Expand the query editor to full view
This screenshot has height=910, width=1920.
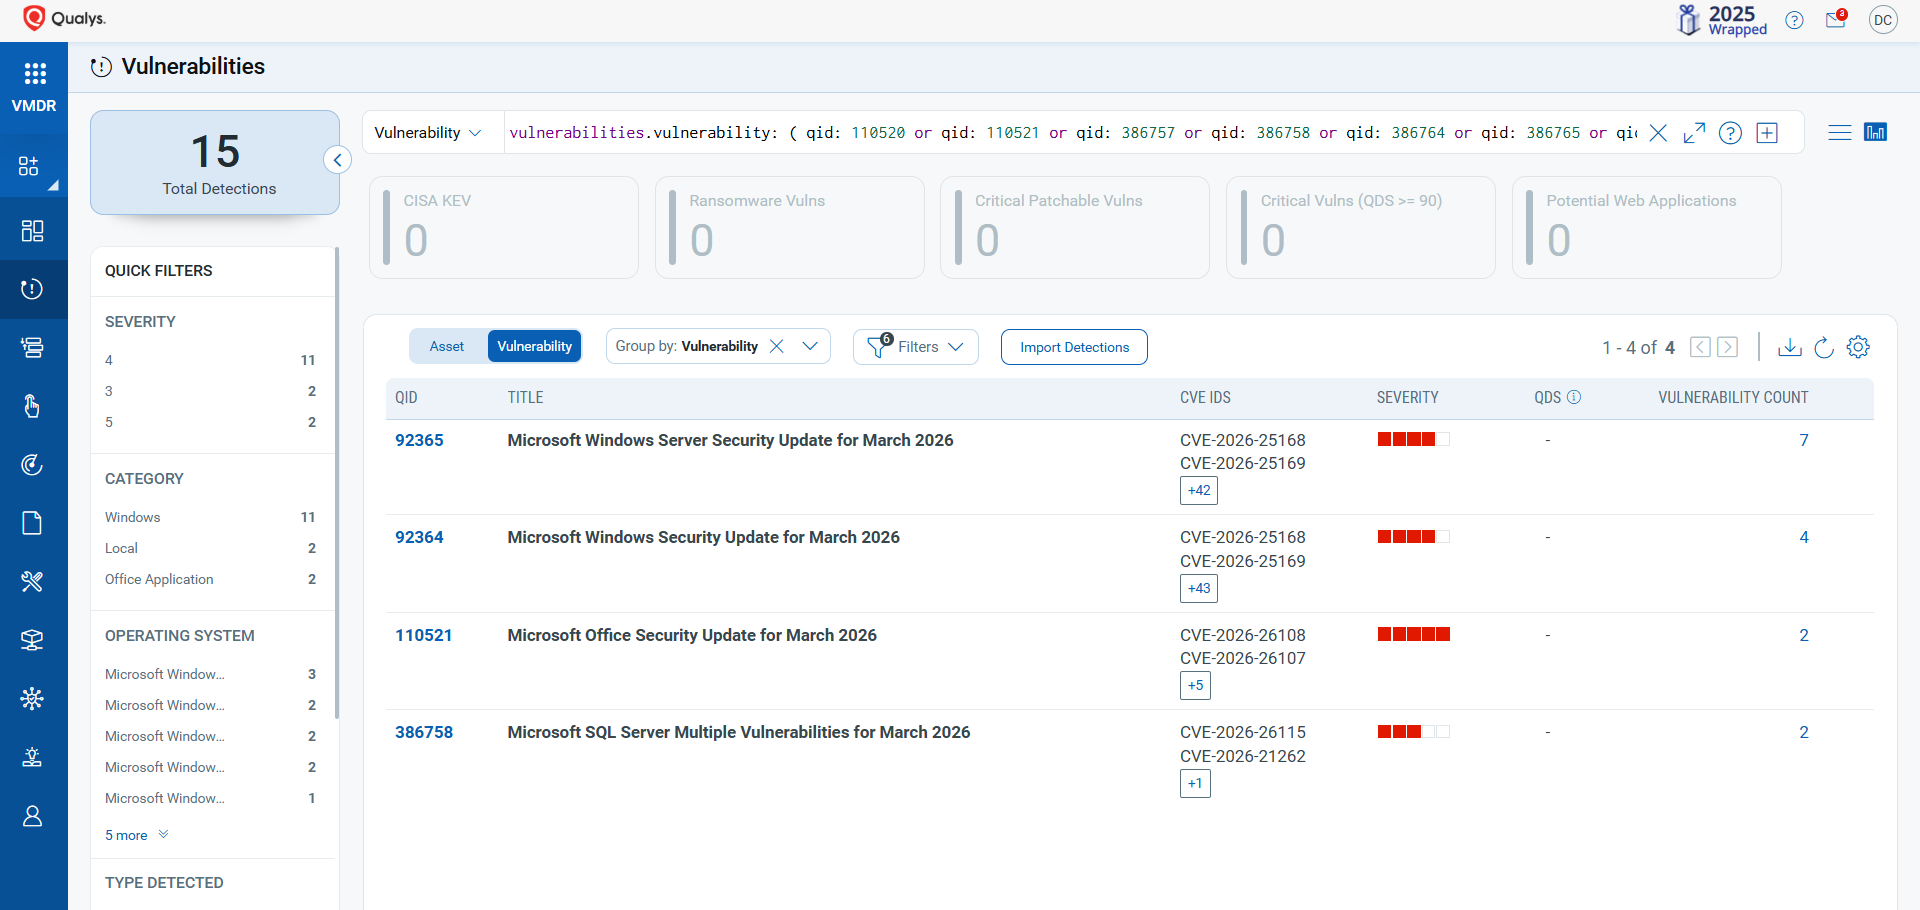[1694, 133]
